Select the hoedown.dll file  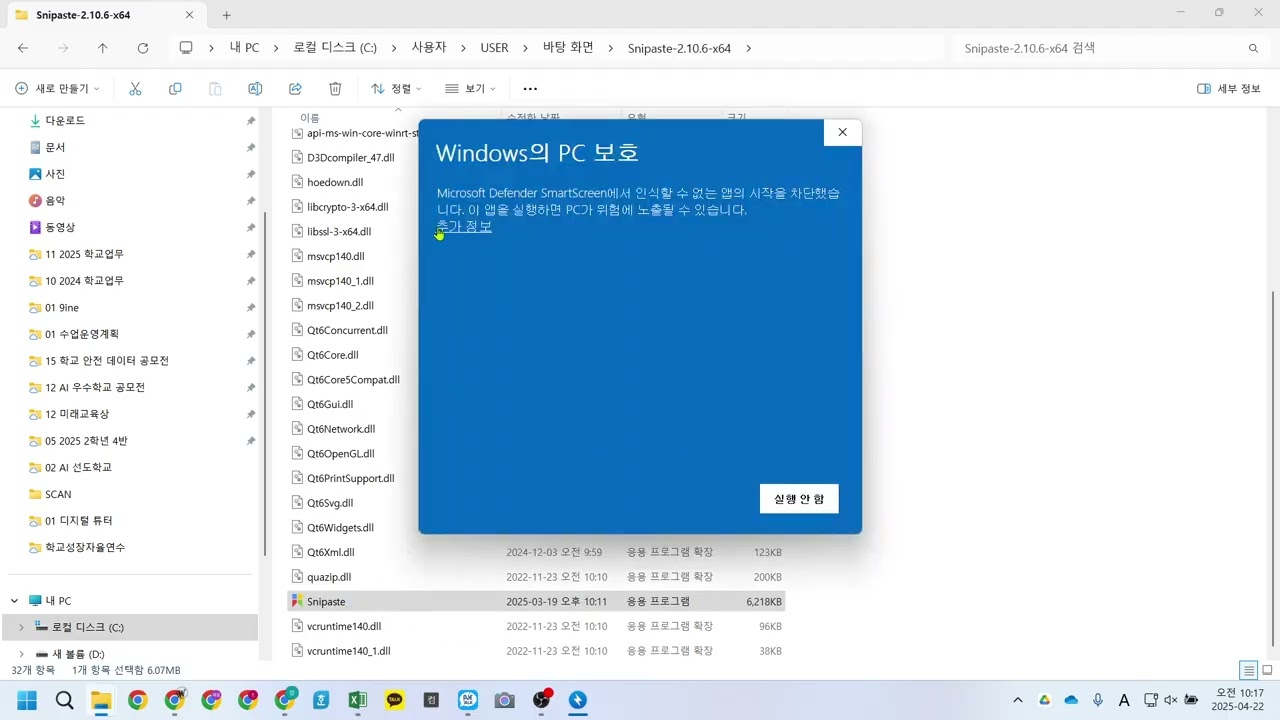335,182
